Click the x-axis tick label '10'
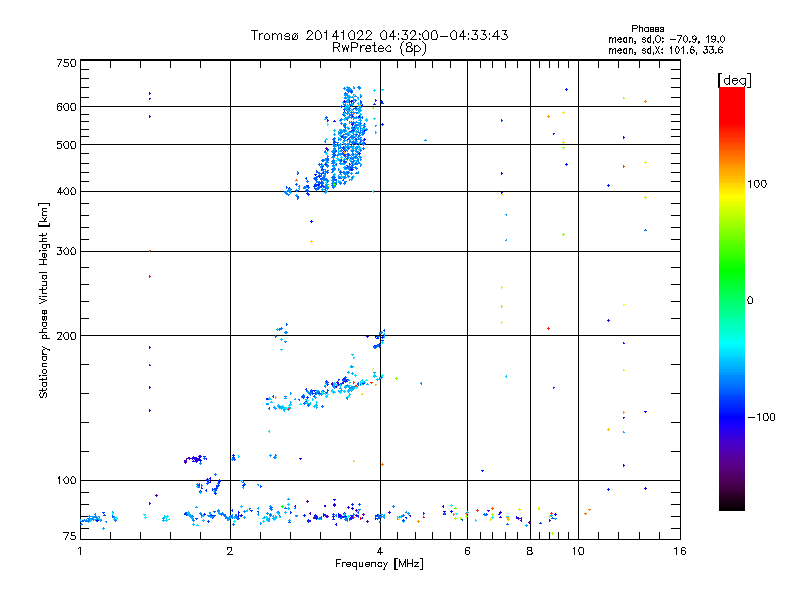Image resolution: width=800 pixels, height=600 pixels. 578,551
